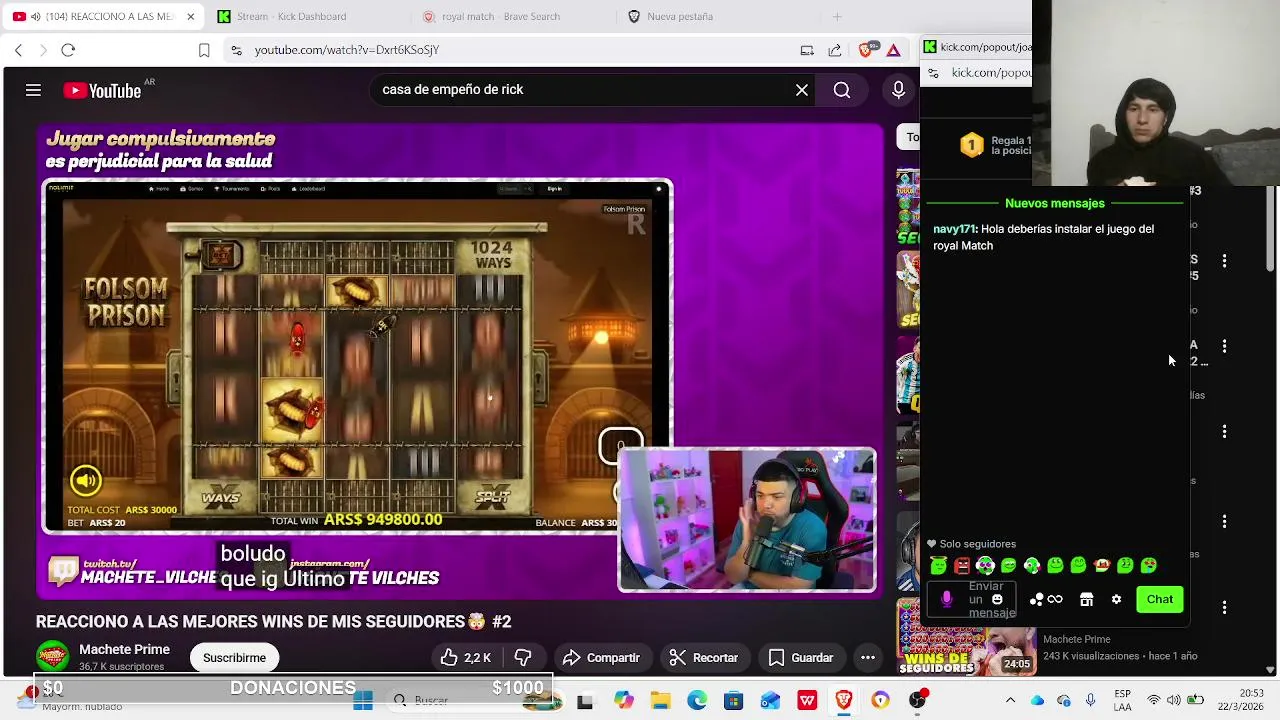Go back in browser history
This screenshot has height=720, width=1280.
coord(18,50)
